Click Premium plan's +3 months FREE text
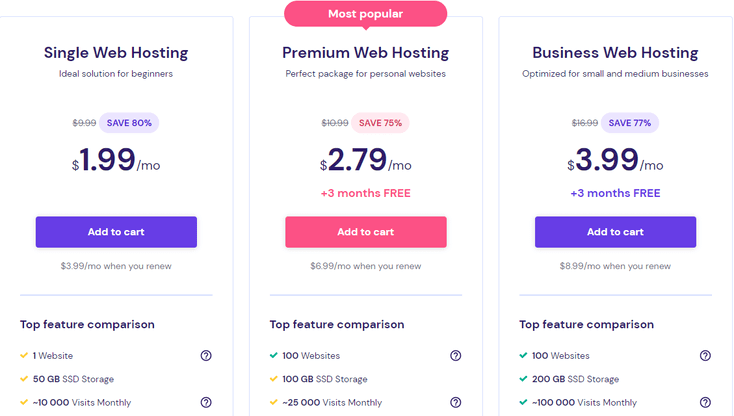The image size is (734, 416). click(x=366, y=193)
